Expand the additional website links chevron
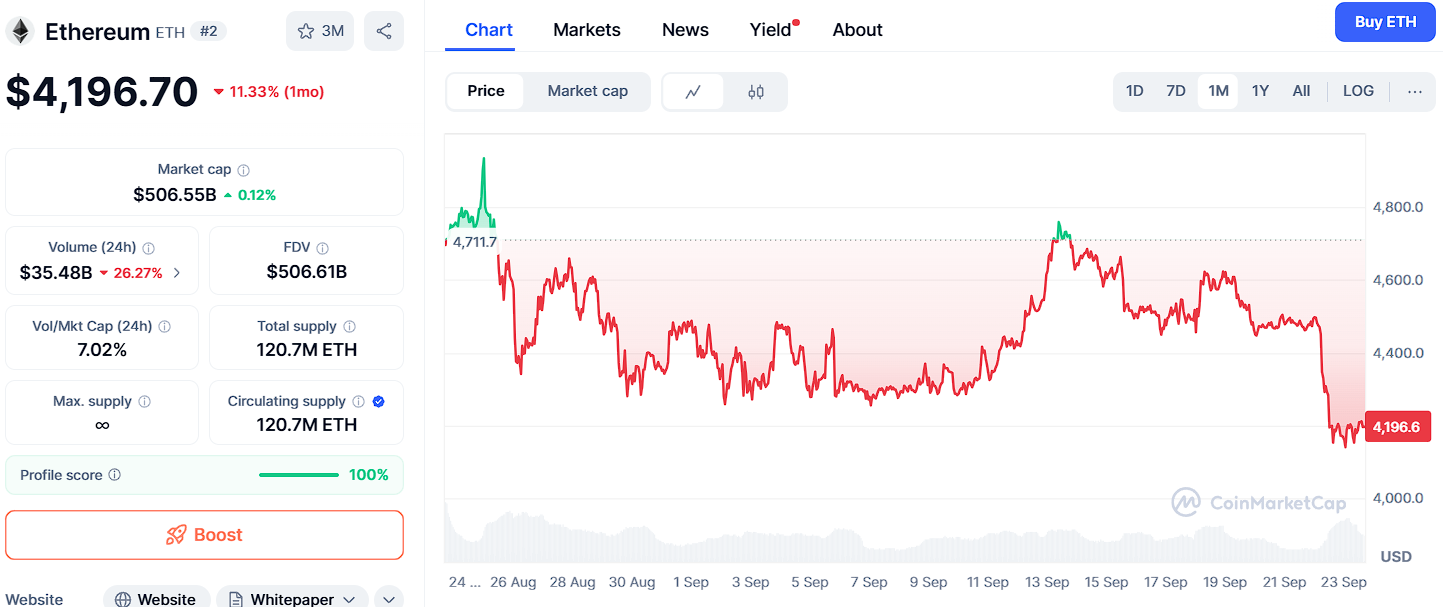The image size is (1443, 607). 389,599
